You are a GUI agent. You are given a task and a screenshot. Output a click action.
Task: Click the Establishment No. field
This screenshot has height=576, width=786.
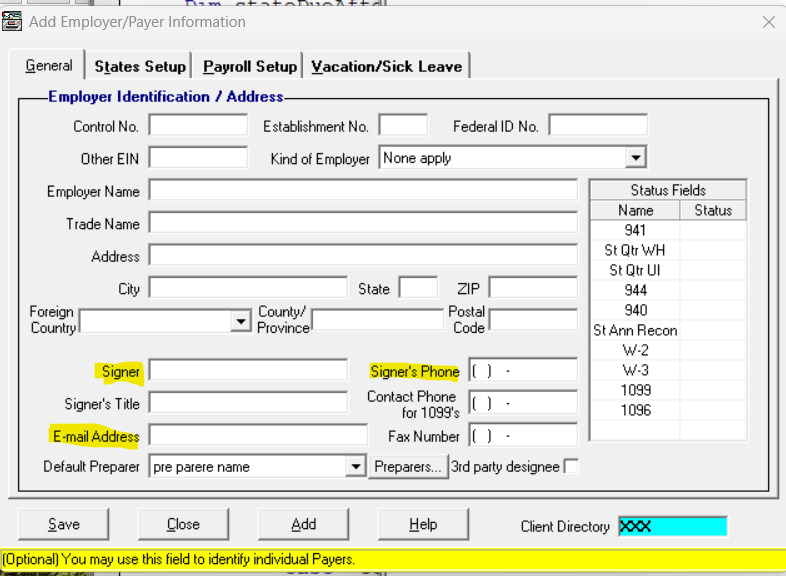pyautogui.click(x=404, y=125)
